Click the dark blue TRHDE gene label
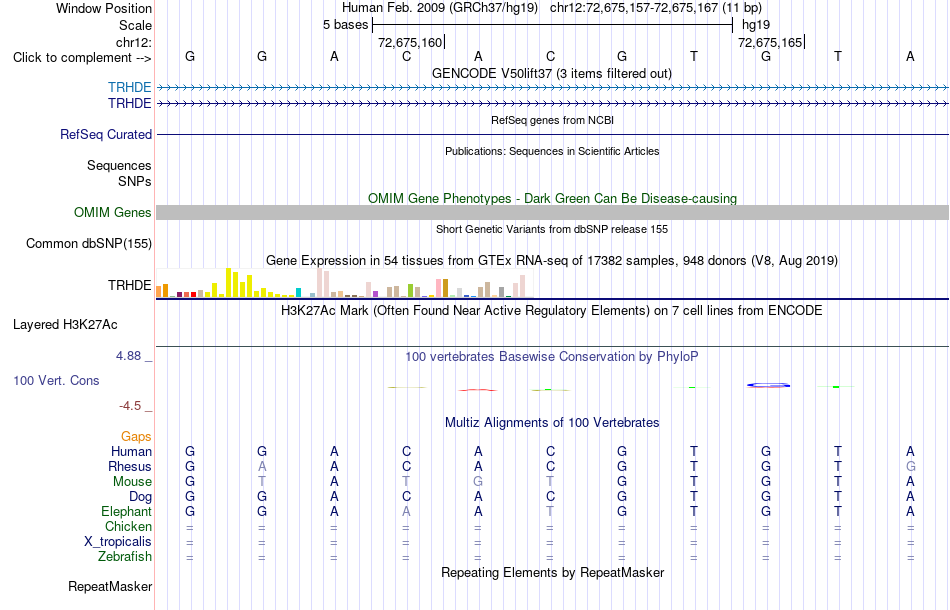950x610 pixels. (130, 104)
